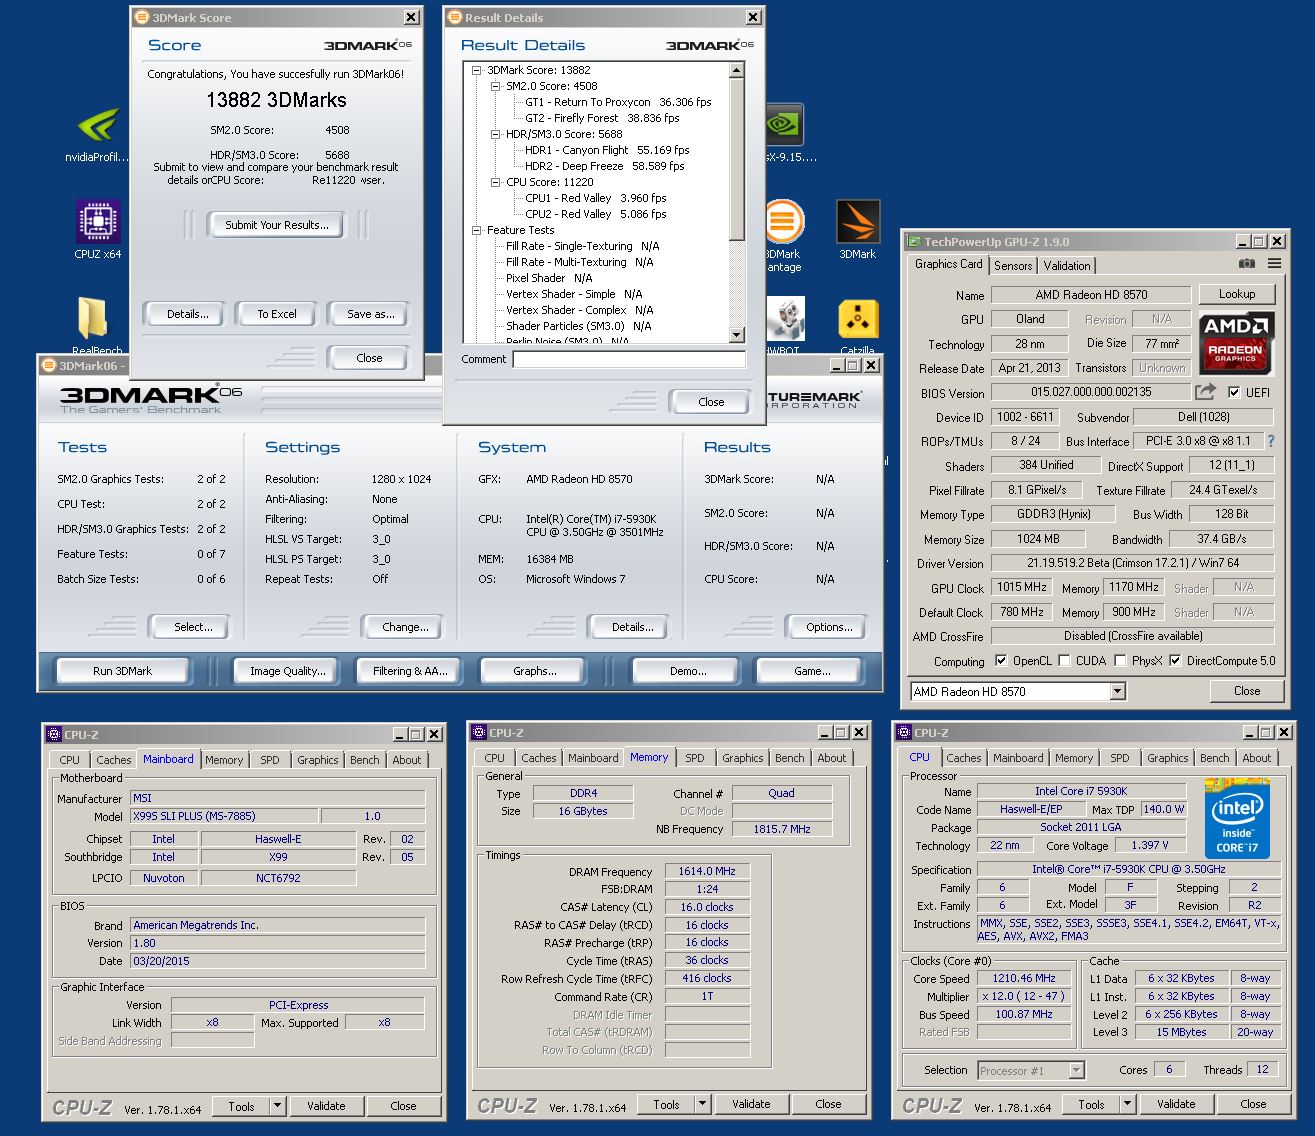
Task: Click the Save as... button
Action: [370, 314]
